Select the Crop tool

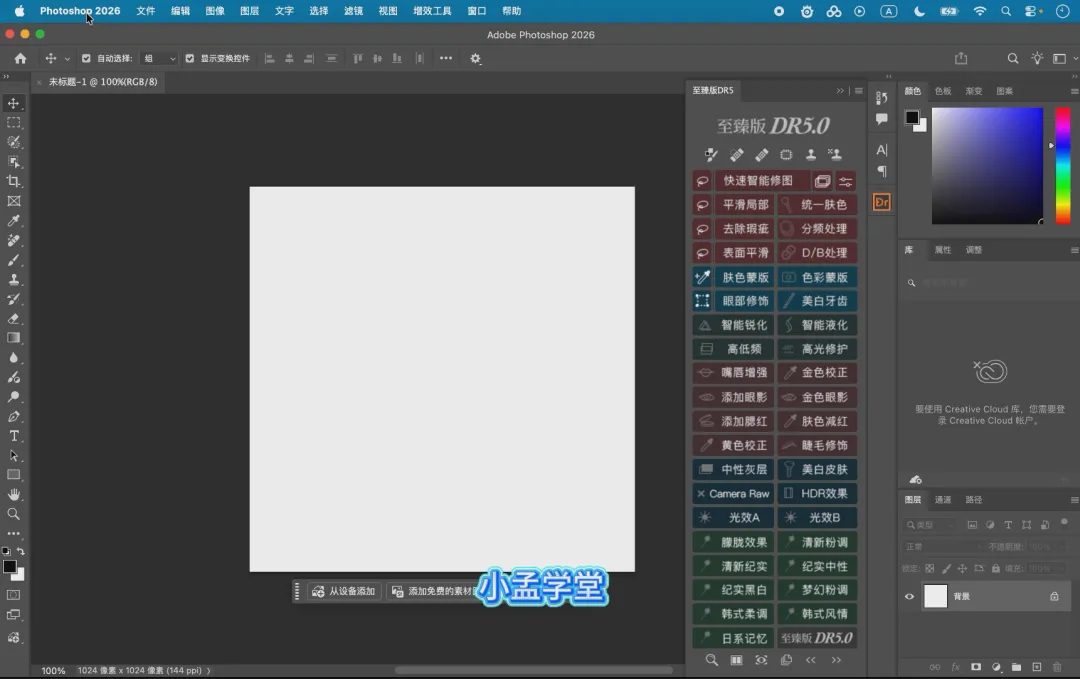click(13, 181)
